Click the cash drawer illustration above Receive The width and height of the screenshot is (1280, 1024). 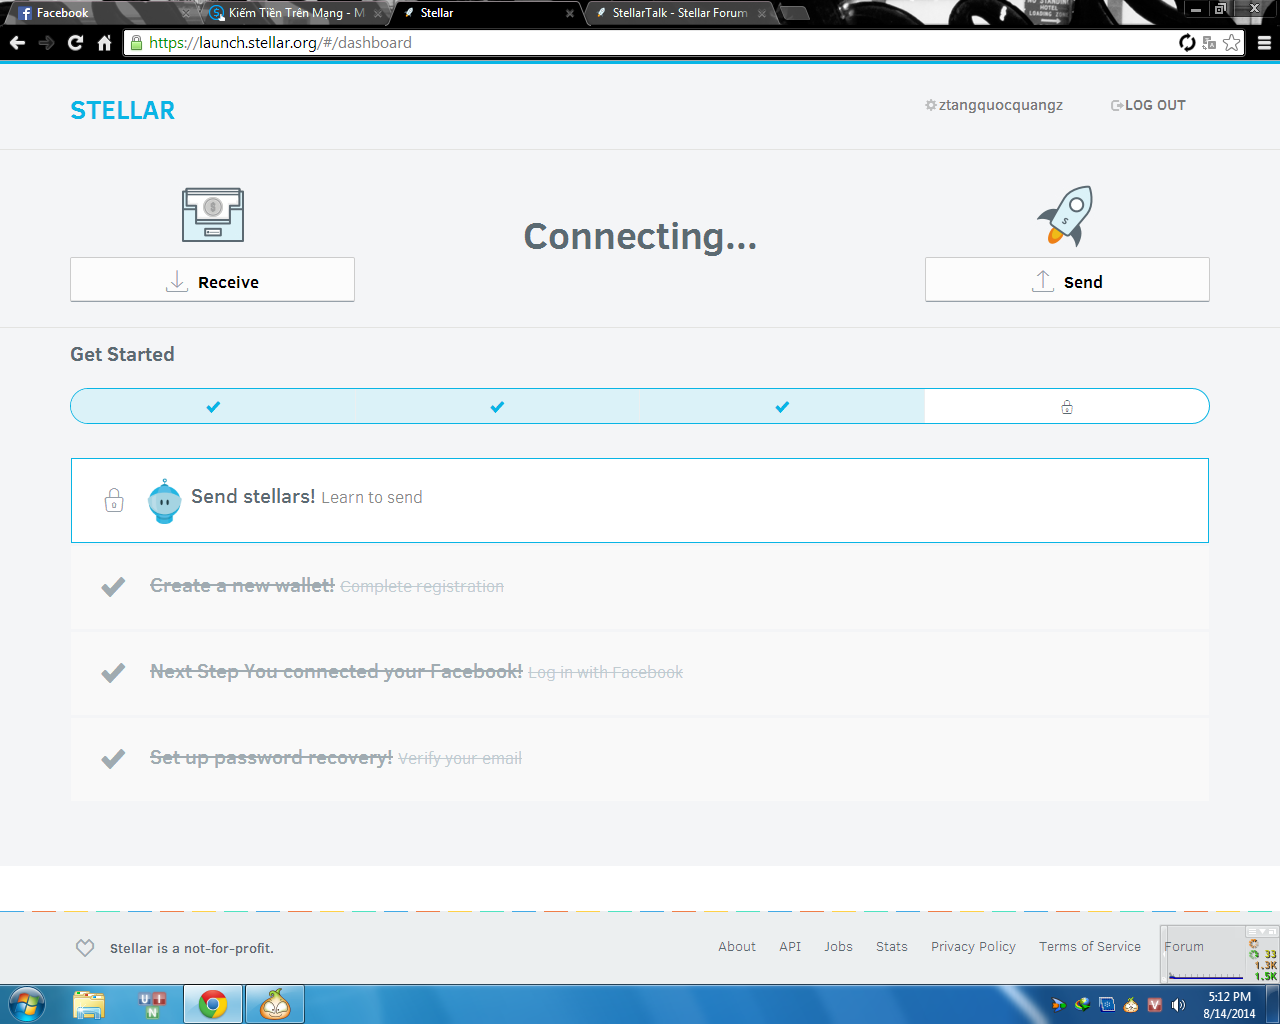click(213, 214)
